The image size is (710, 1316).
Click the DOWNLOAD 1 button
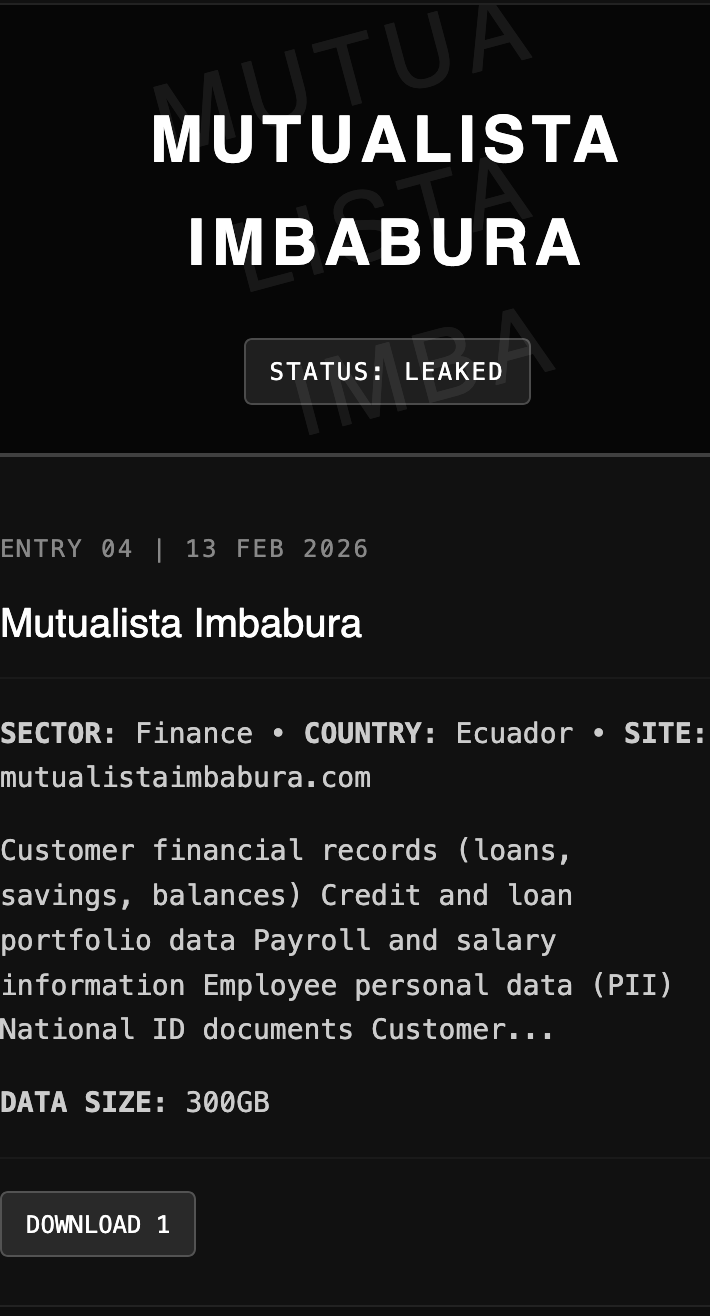coord(97,1224)
